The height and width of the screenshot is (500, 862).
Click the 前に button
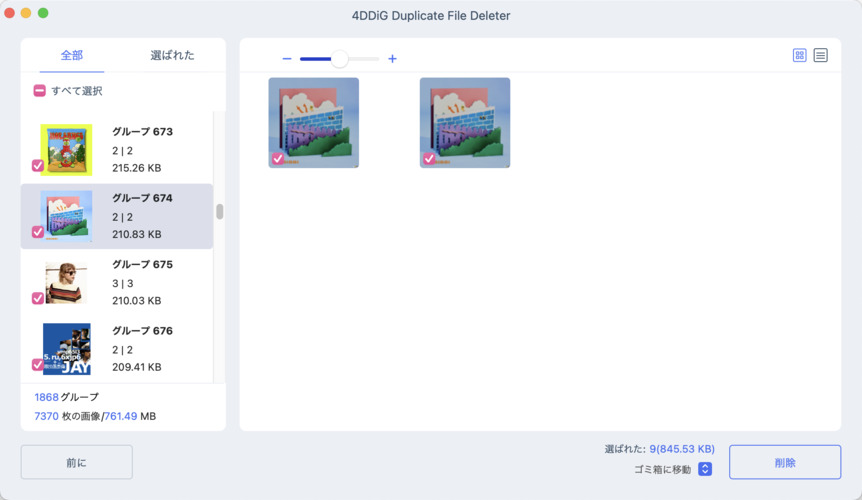tap(76, 462)
